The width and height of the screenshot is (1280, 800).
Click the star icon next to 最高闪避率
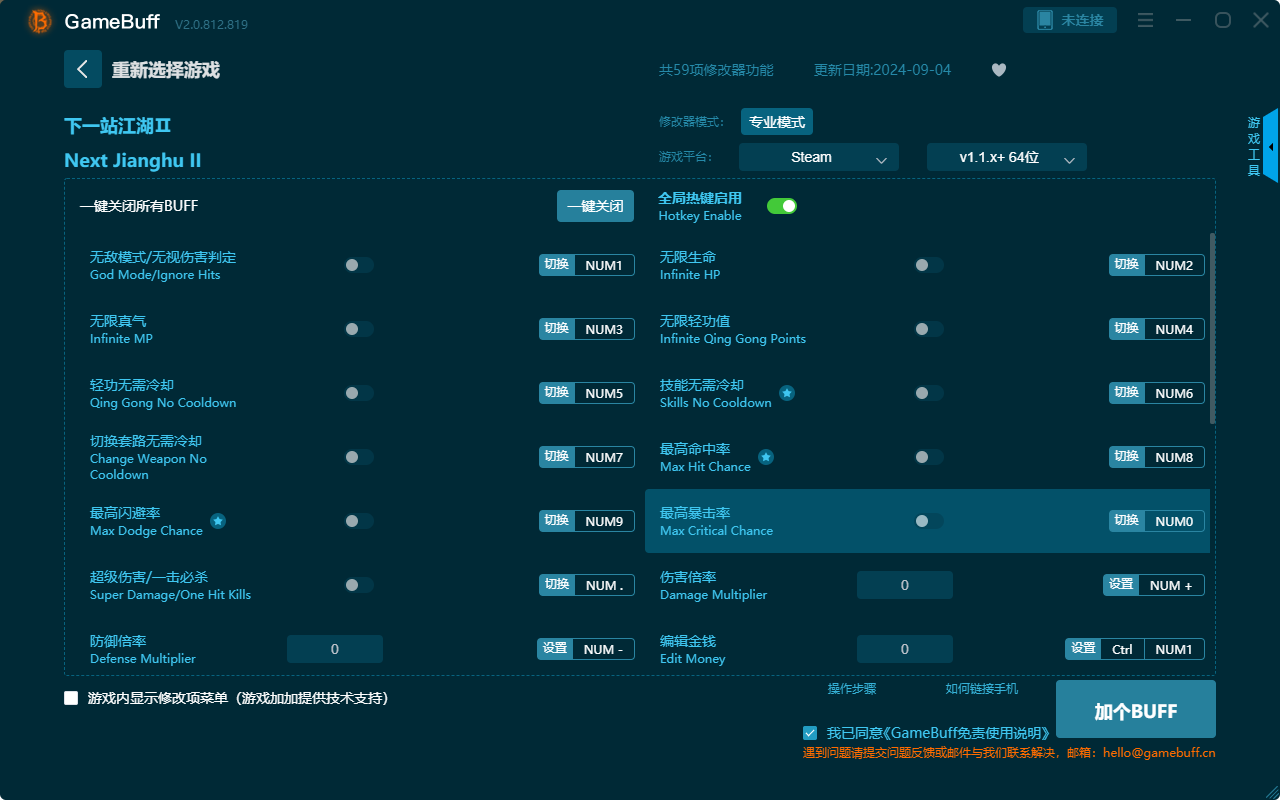pos(218,521)
